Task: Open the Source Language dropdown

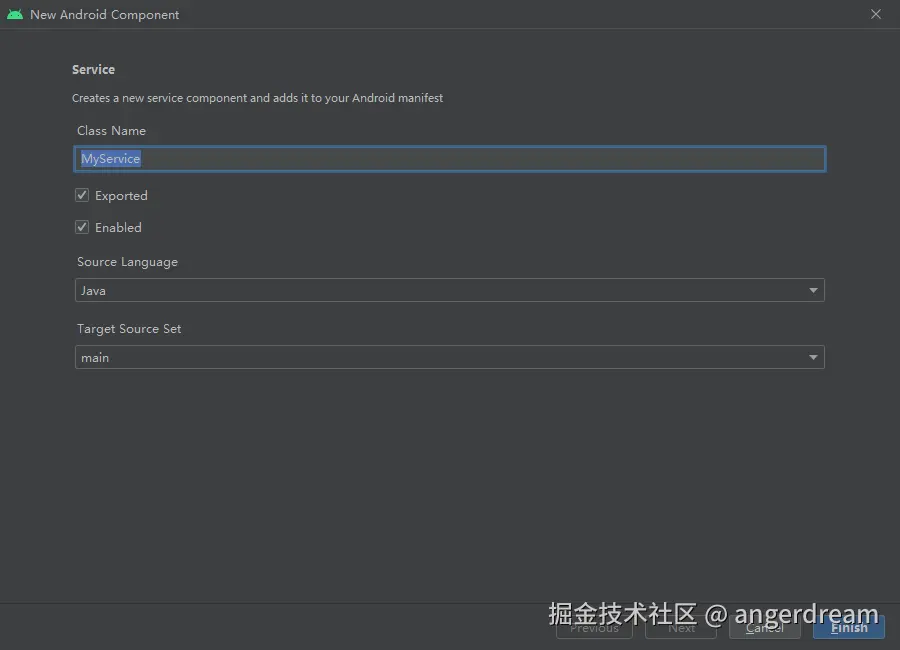Action: click(x=449, y=290)
